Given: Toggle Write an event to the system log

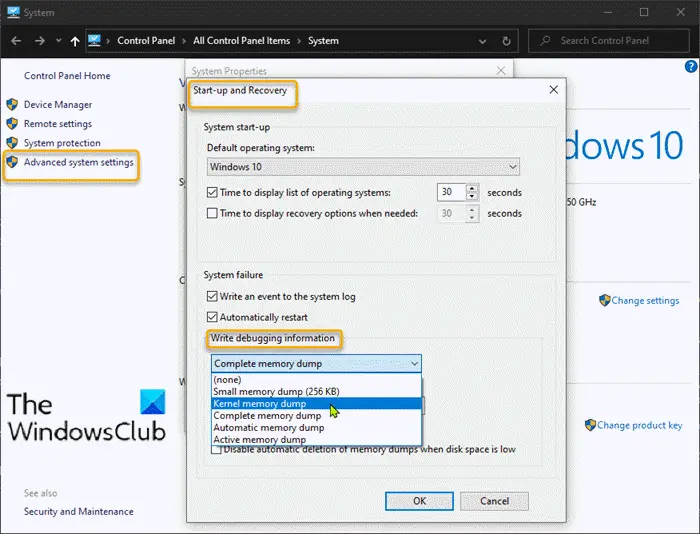Looking at the screenshot, I should pyautogui.click(x=212, y=296).
